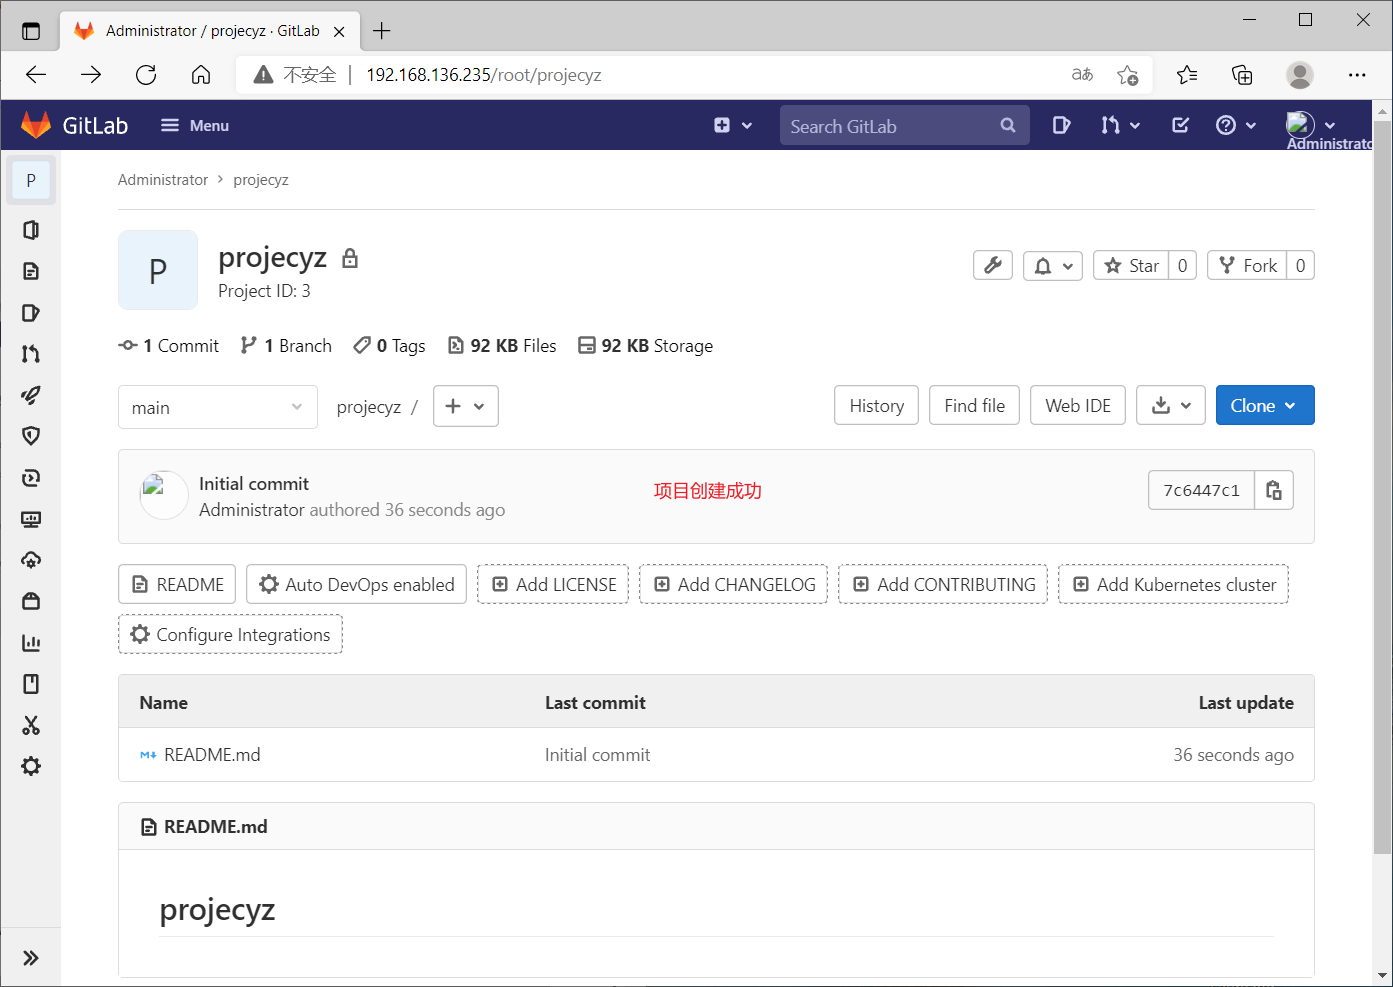The image size is (1393, 987).
Task: Open README.md file in the file list
Action: click(212, 755)
